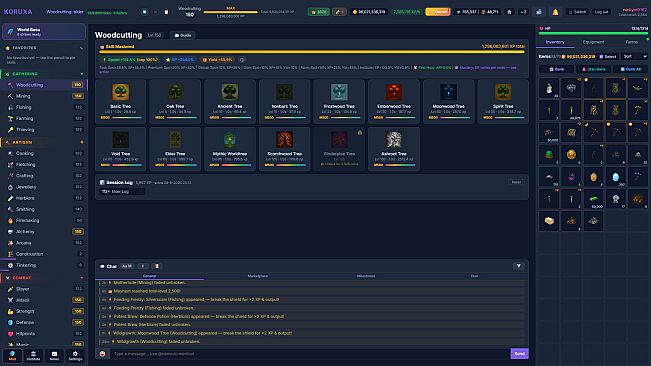Screen dimensions: 651x366
Task: Open the Mining skill
Action: click(x=44, y=96)
